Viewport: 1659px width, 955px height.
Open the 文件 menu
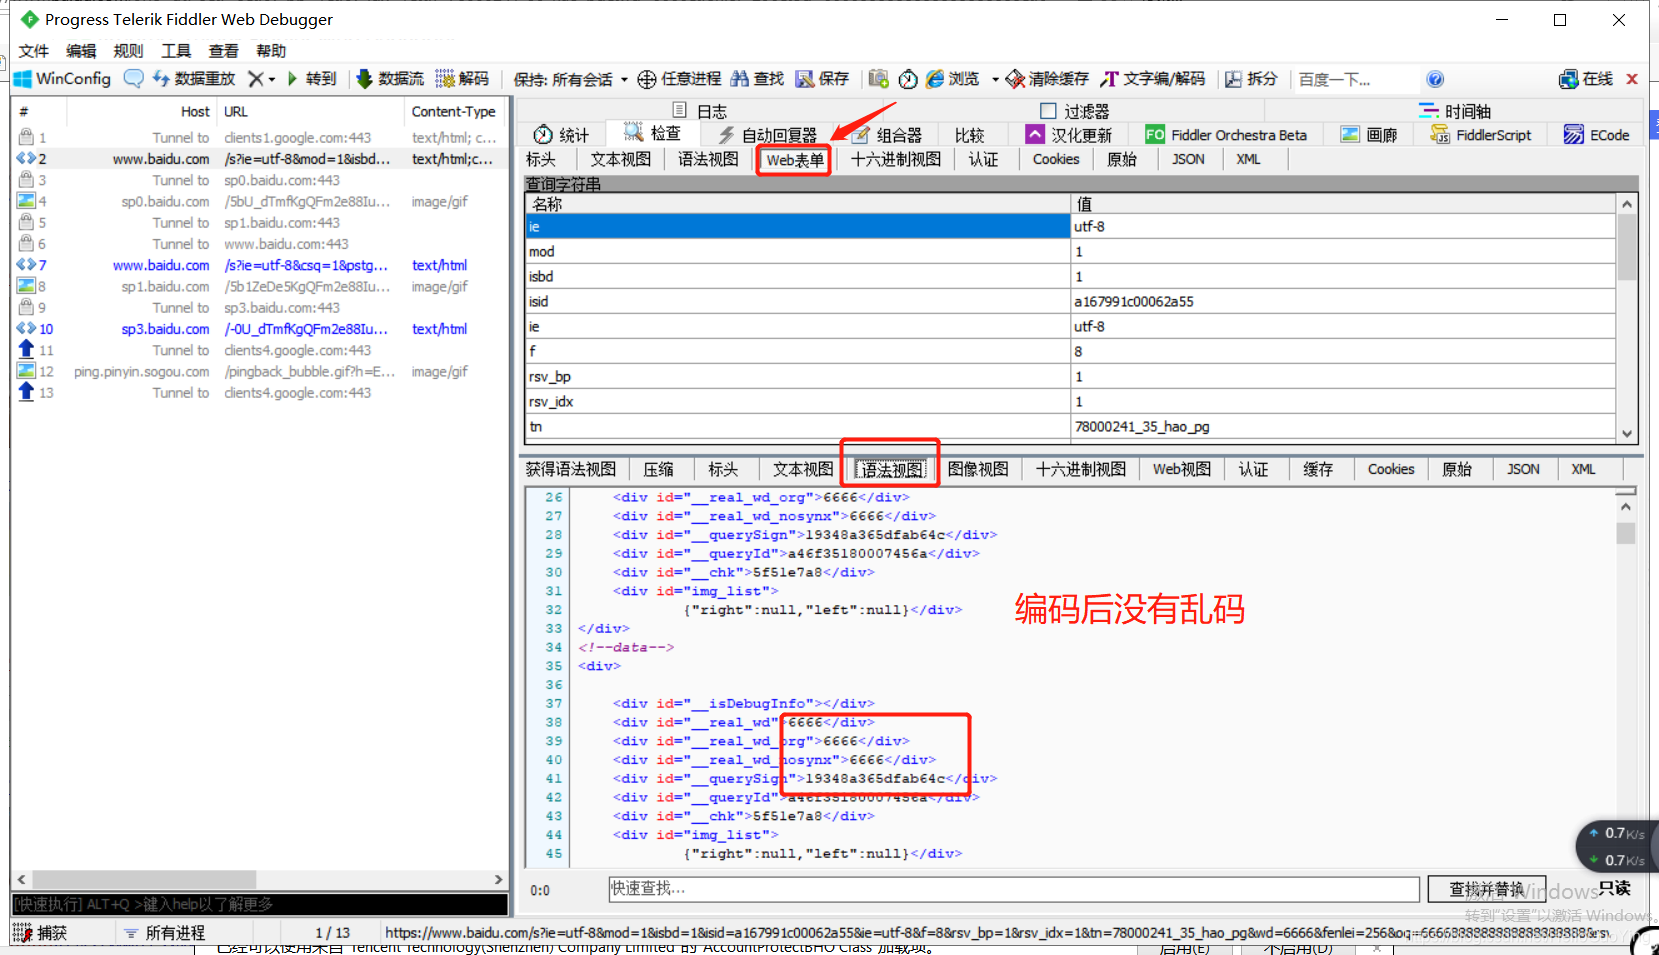pyautogui.click(x=34, y=51)
